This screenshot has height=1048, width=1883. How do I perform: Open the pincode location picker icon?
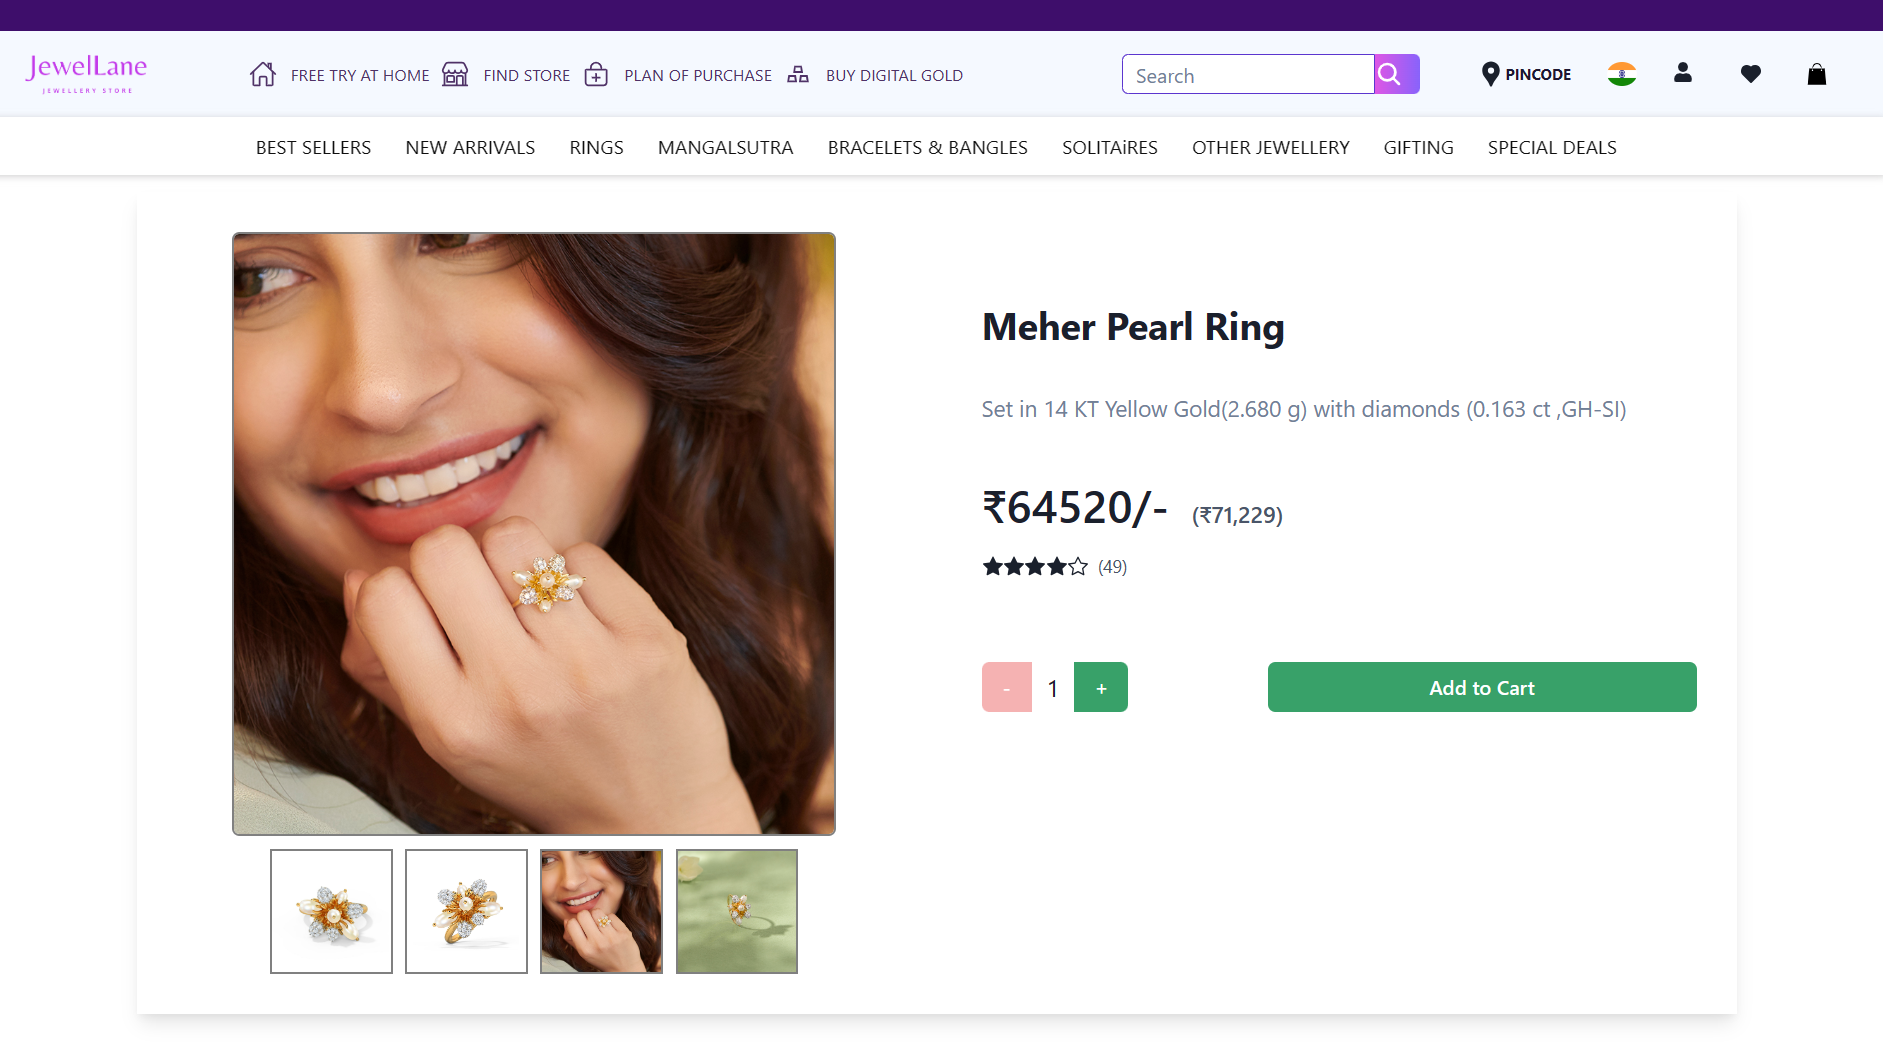point(1490,73)
